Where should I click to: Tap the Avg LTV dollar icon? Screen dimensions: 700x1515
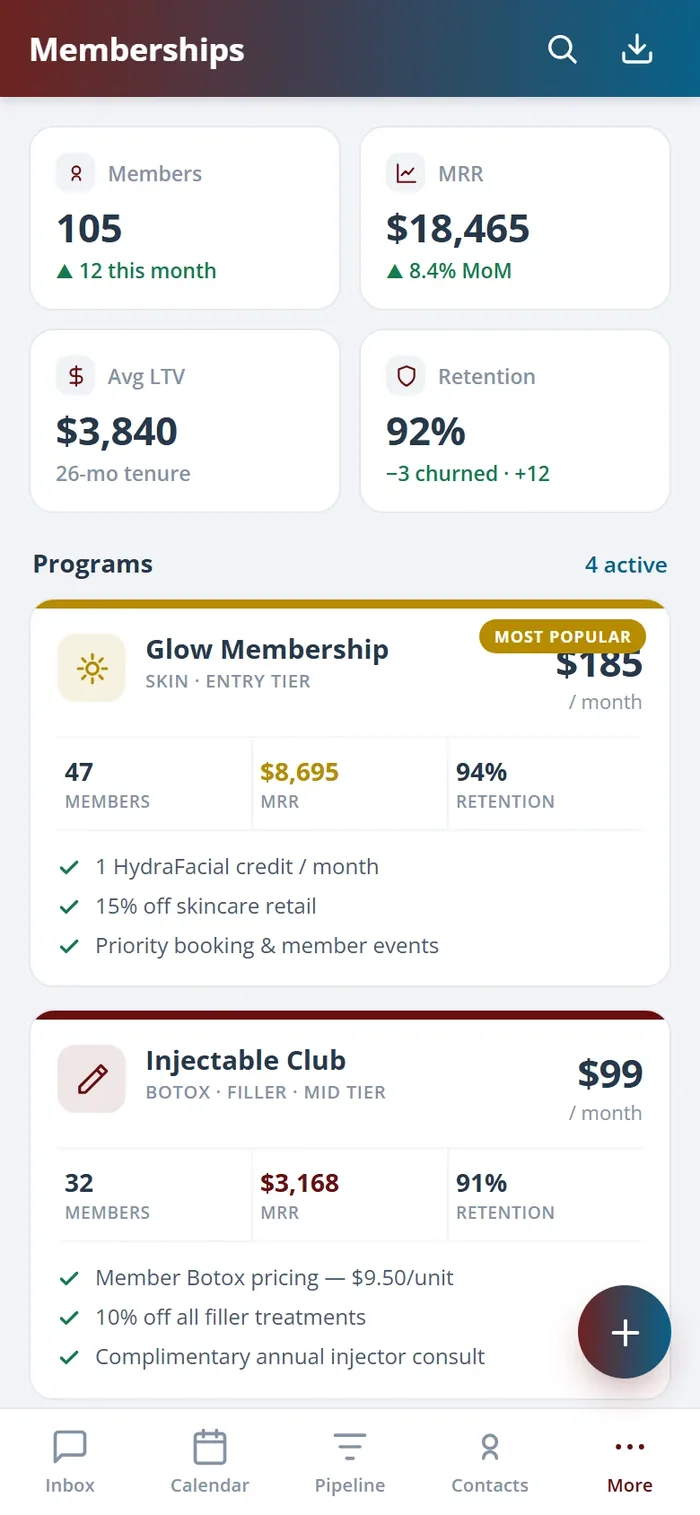pyautogui.click(x=75, y=376)
